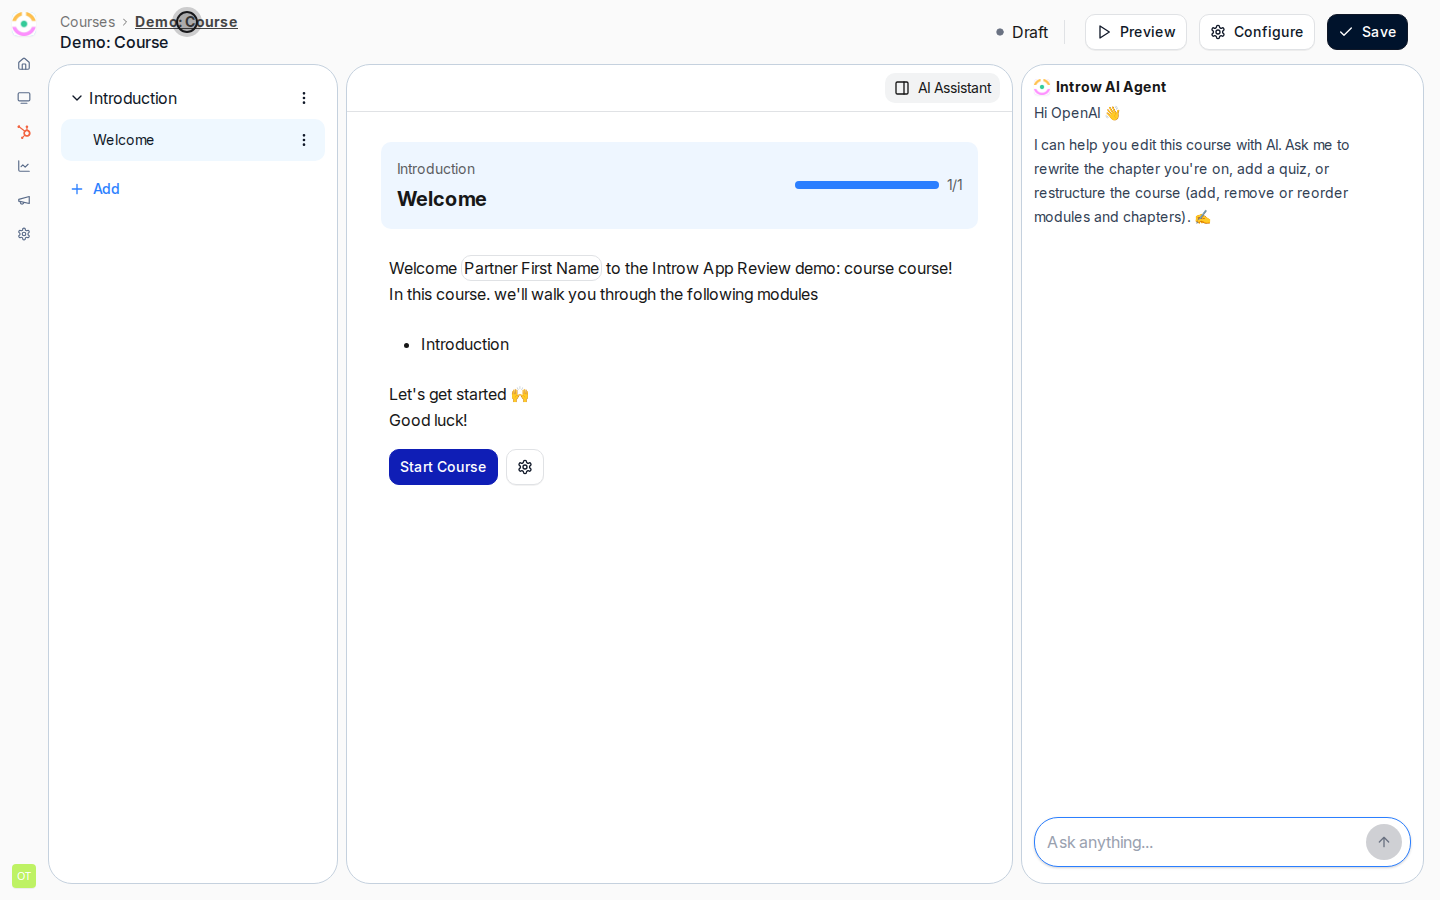Image resolution: width=1440 pixels, height=900 pixels.
Task: Click the "Let's get started" line
Action: 459,394
